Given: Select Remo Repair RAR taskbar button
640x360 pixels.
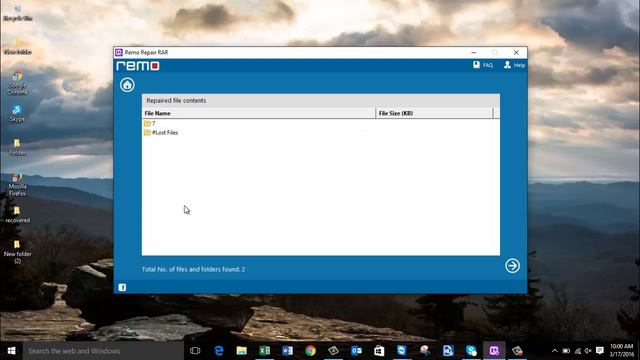Looking at the screenshot, I should 494,351.
